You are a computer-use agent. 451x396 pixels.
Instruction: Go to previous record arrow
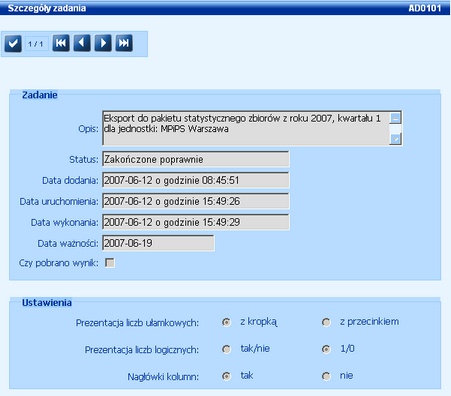[x=82, y=43]
